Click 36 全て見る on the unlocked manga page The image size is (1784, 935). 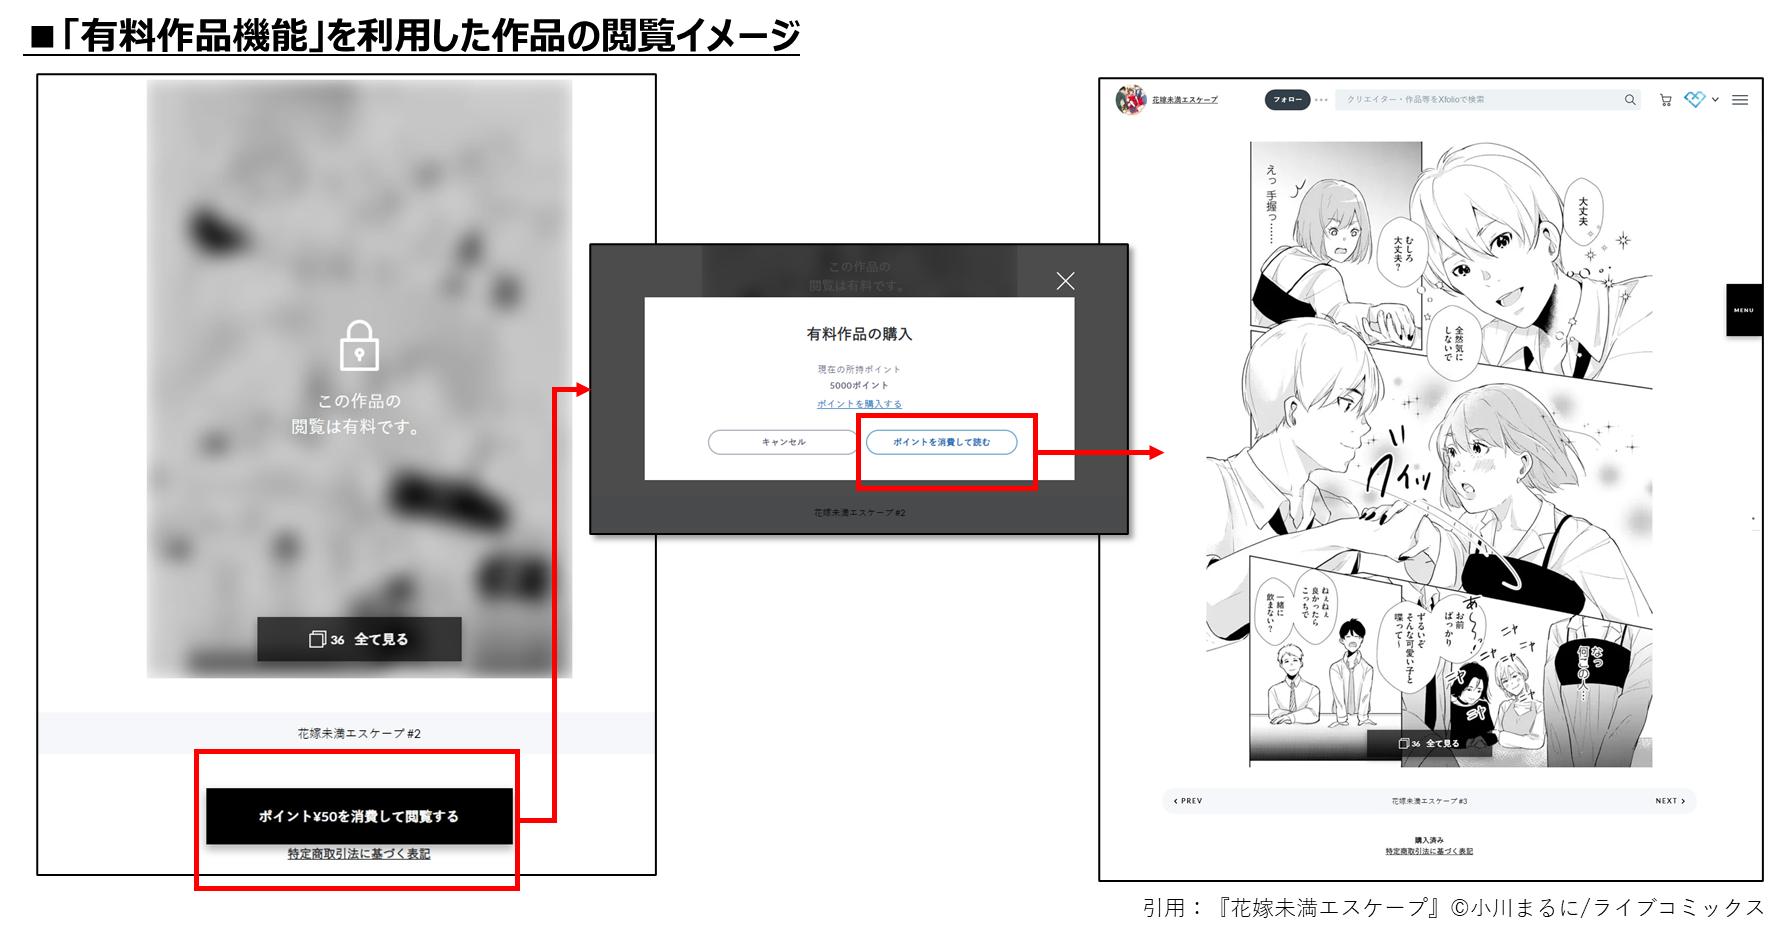coord(1429,744)
